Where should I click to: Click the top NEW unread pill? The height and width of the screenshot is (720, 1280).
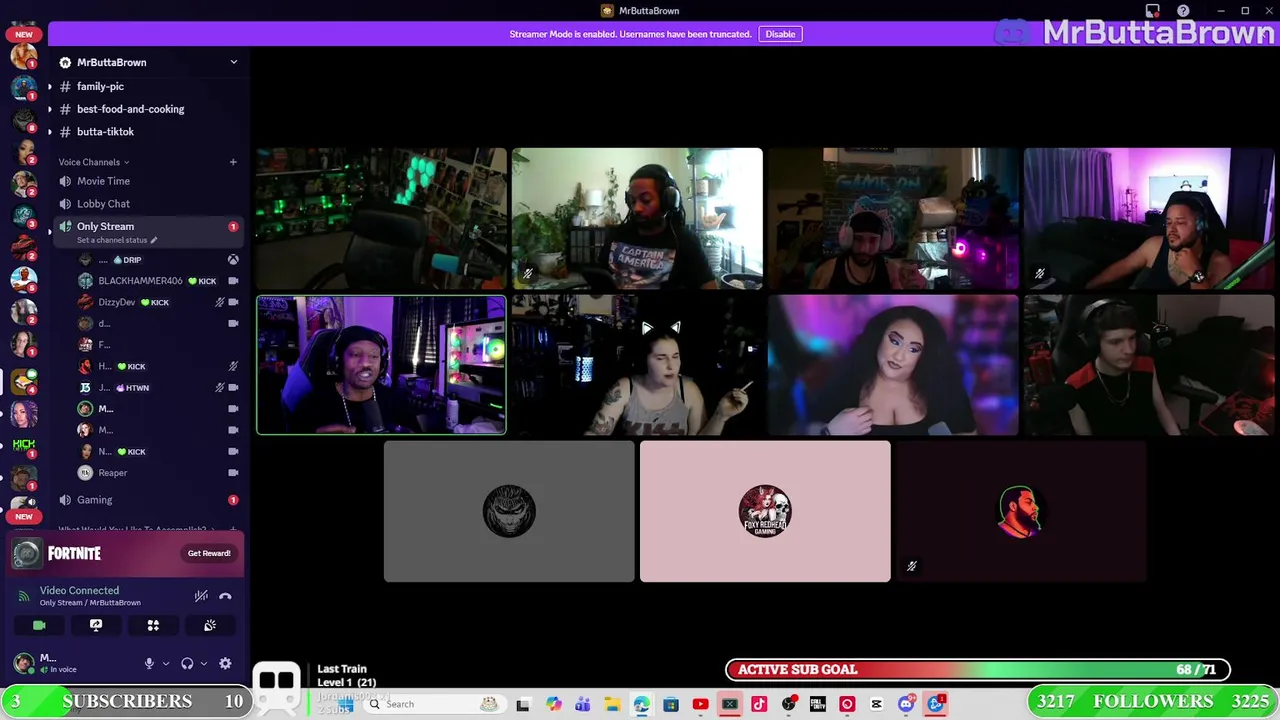coord(24,34)
